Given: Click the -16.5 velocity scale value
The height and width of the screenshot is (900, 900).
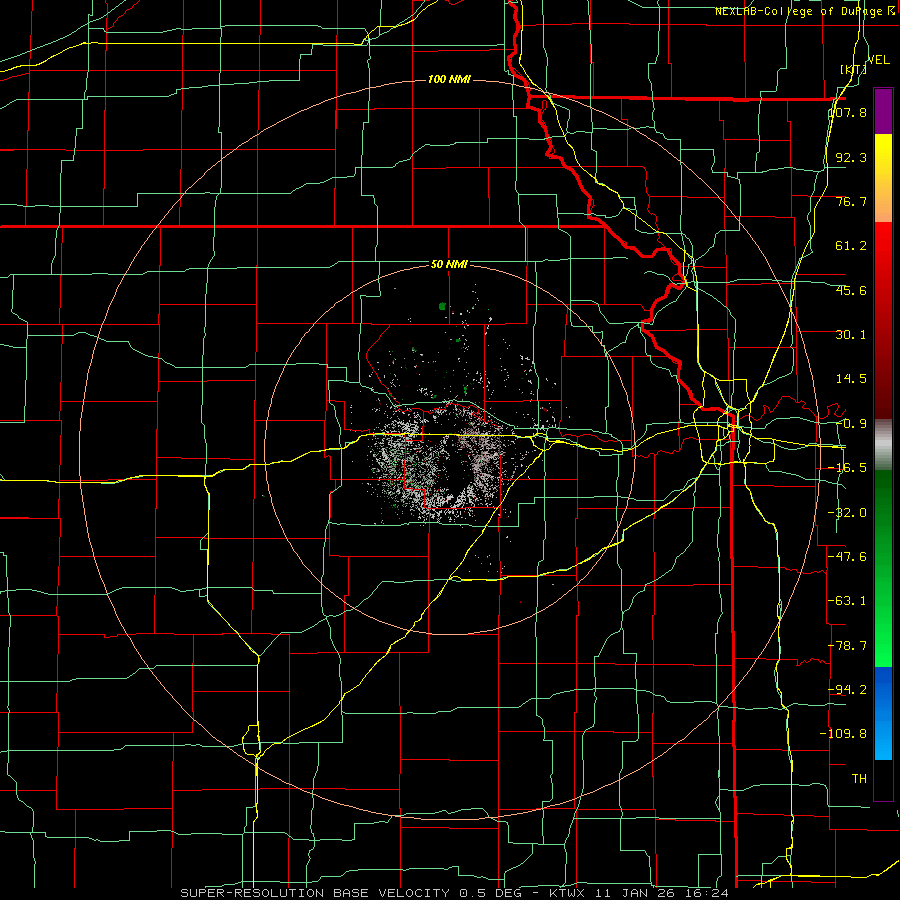Looking at the screenshot, I should (x=848, y=468).
